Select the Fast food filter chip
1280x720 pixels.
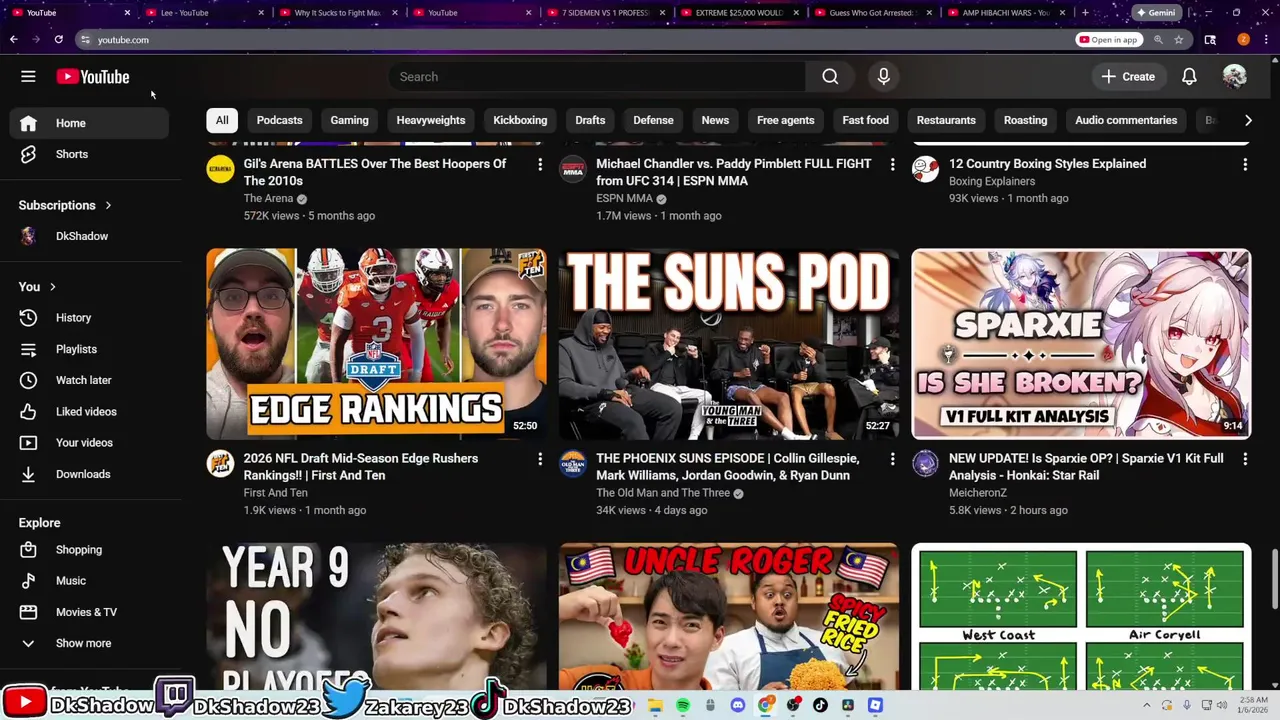click(x=865, y=120)
